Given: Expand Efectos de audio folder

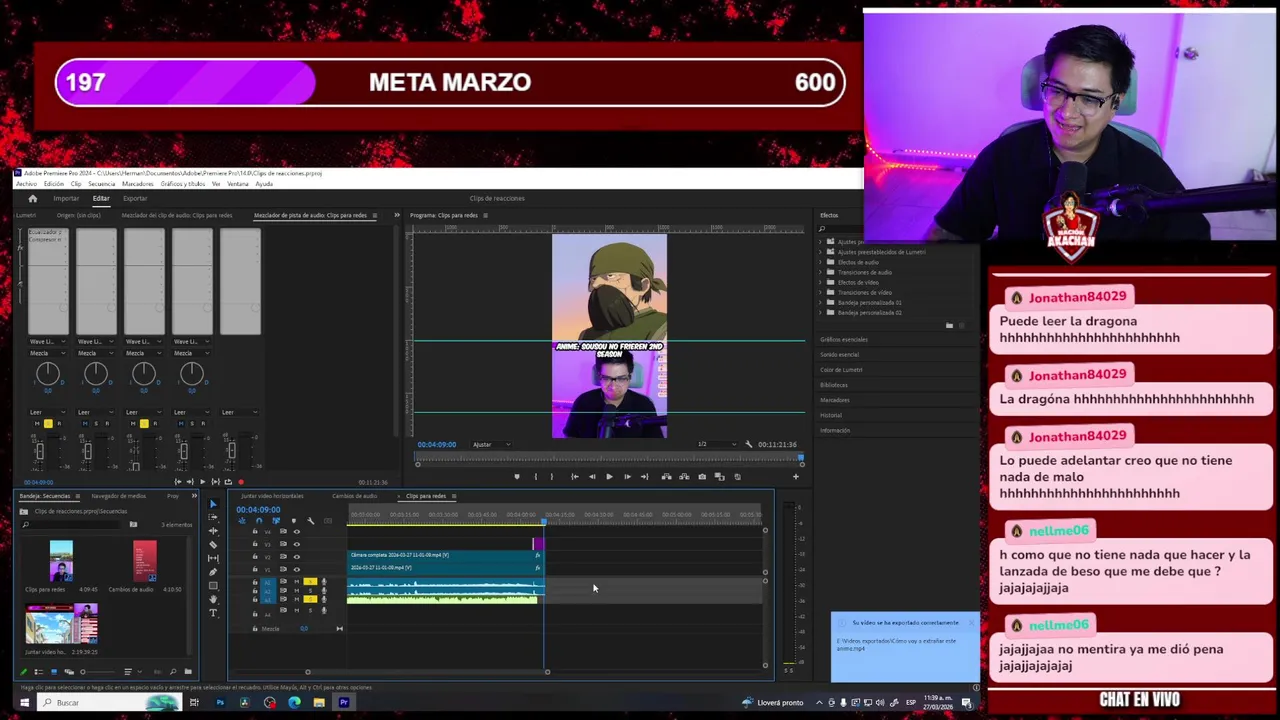Looking at the screenshot, I should point(820,262).
